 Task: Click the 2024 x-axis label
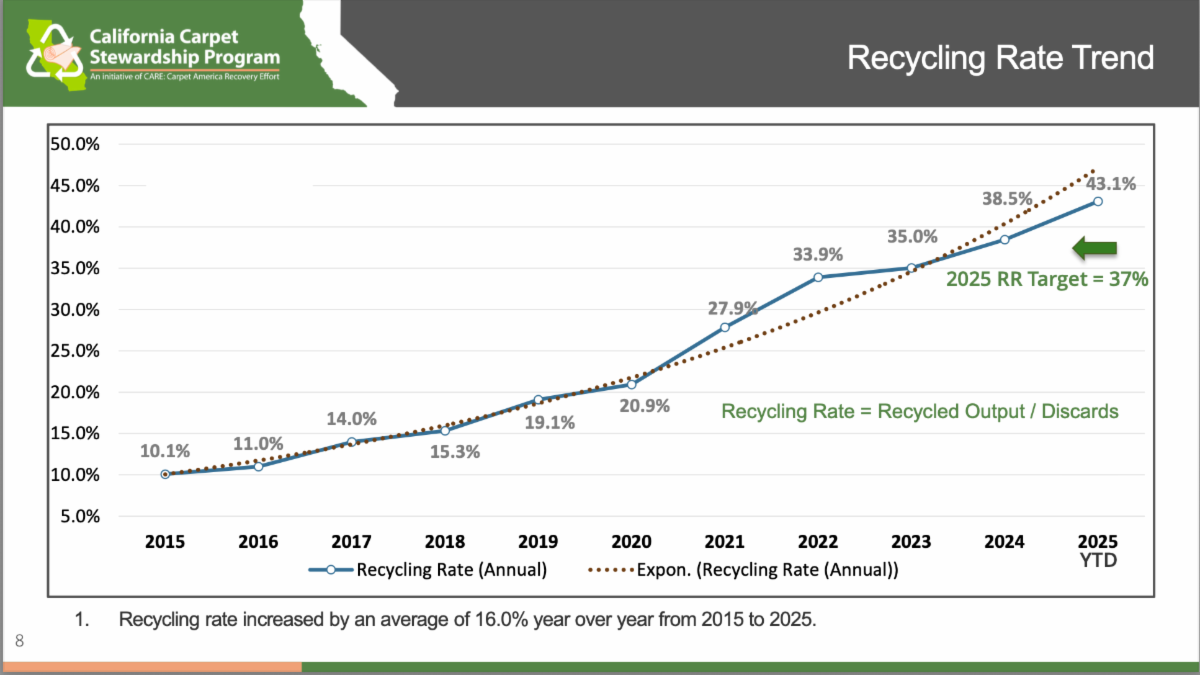[1004, 542]
